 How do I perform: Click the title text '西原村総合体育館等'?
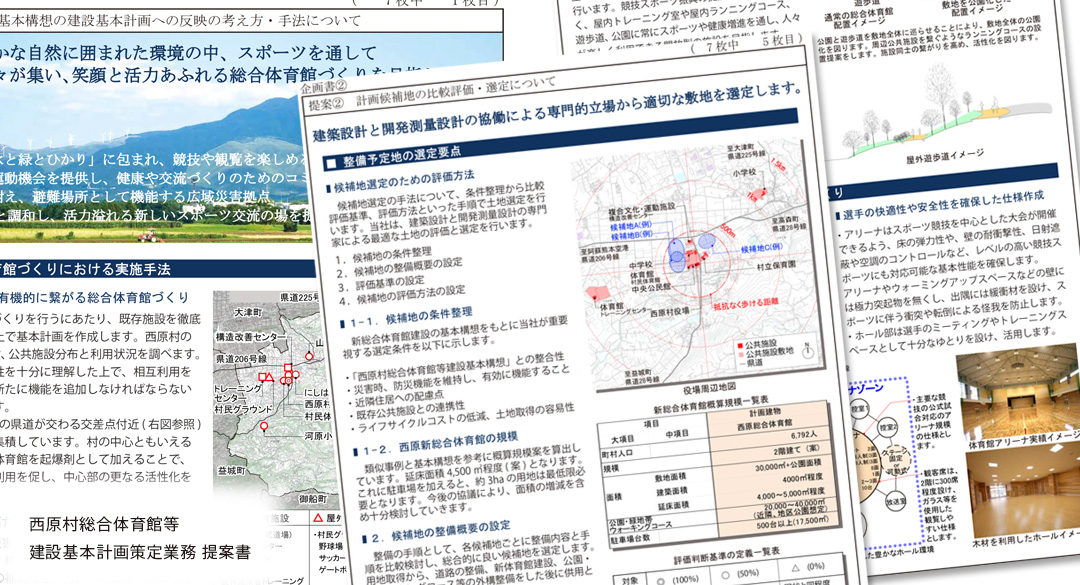(x=104, y=524)
